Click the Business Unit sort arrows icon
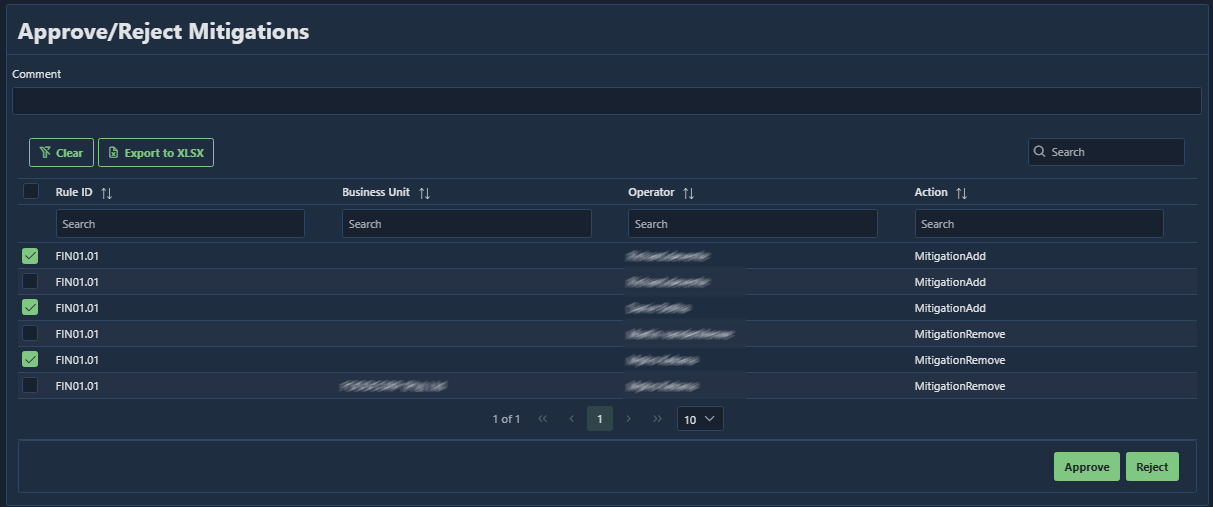The image size is (1213, 507). point(424,192)
